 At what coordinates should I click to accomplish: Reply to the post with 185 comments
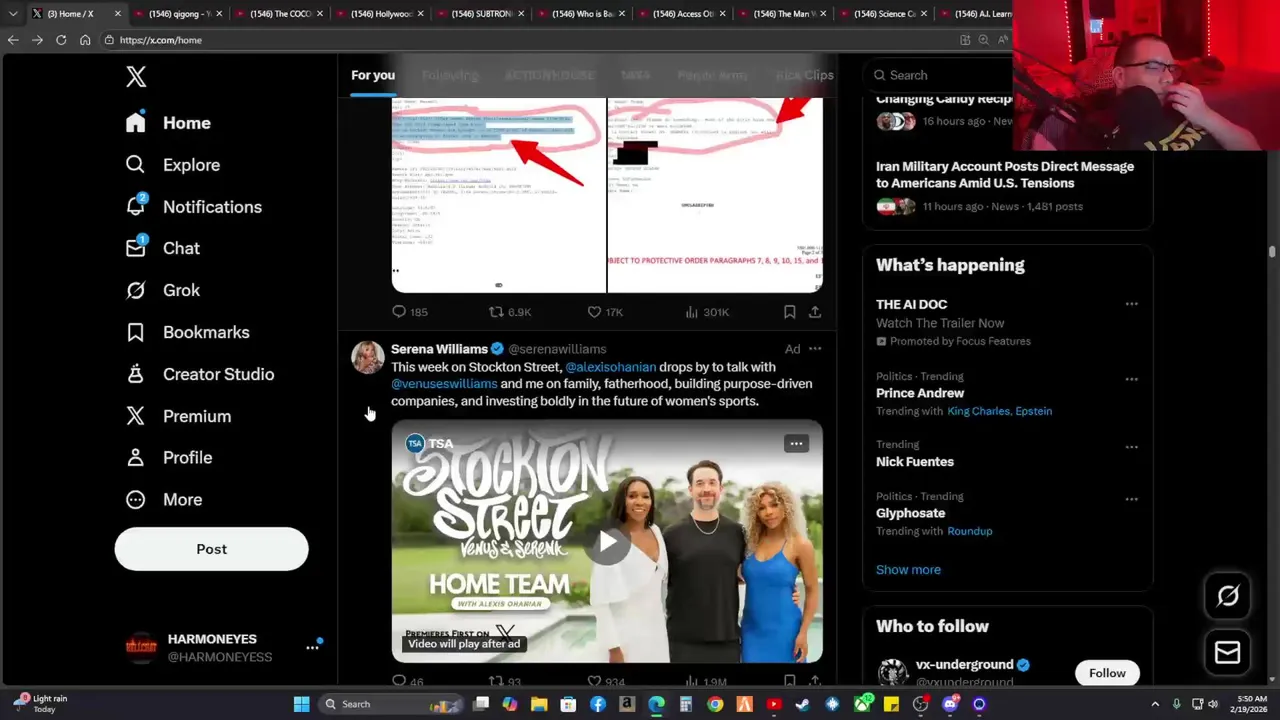(x=409, y=312)
